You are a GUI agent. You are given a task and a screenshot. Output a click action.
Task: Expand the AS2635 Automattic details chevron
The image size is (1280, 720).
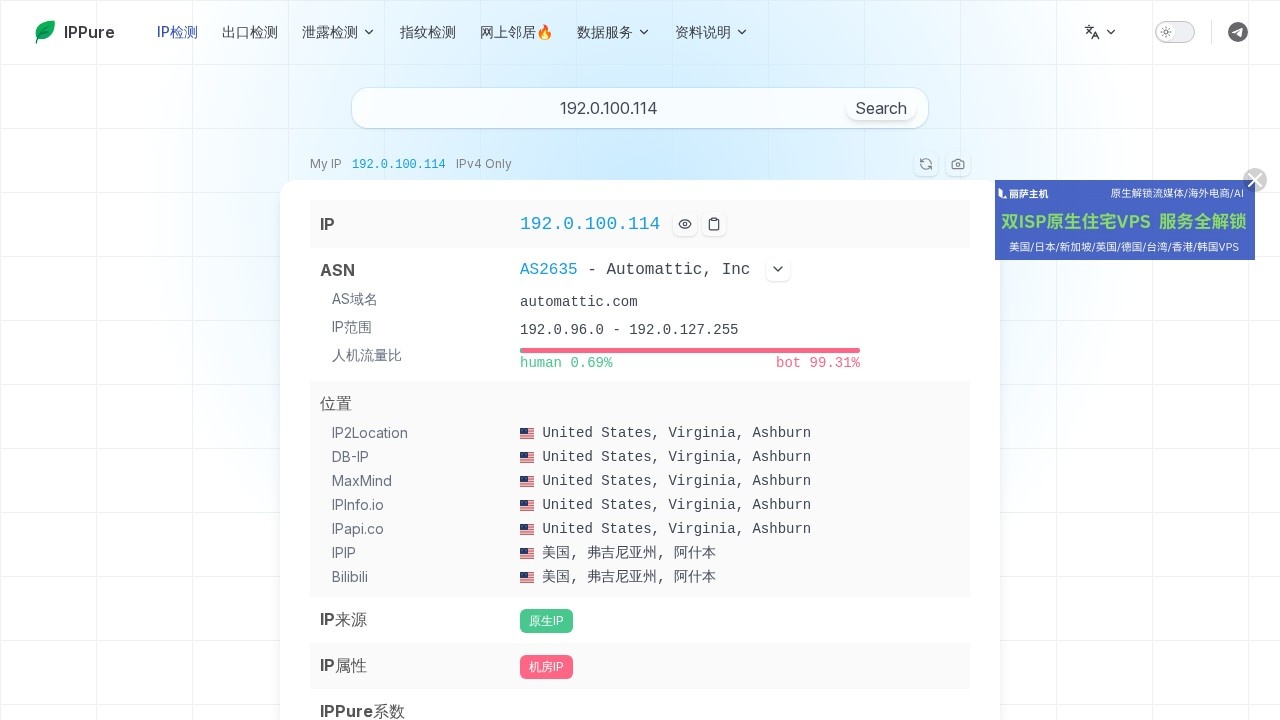778,270
